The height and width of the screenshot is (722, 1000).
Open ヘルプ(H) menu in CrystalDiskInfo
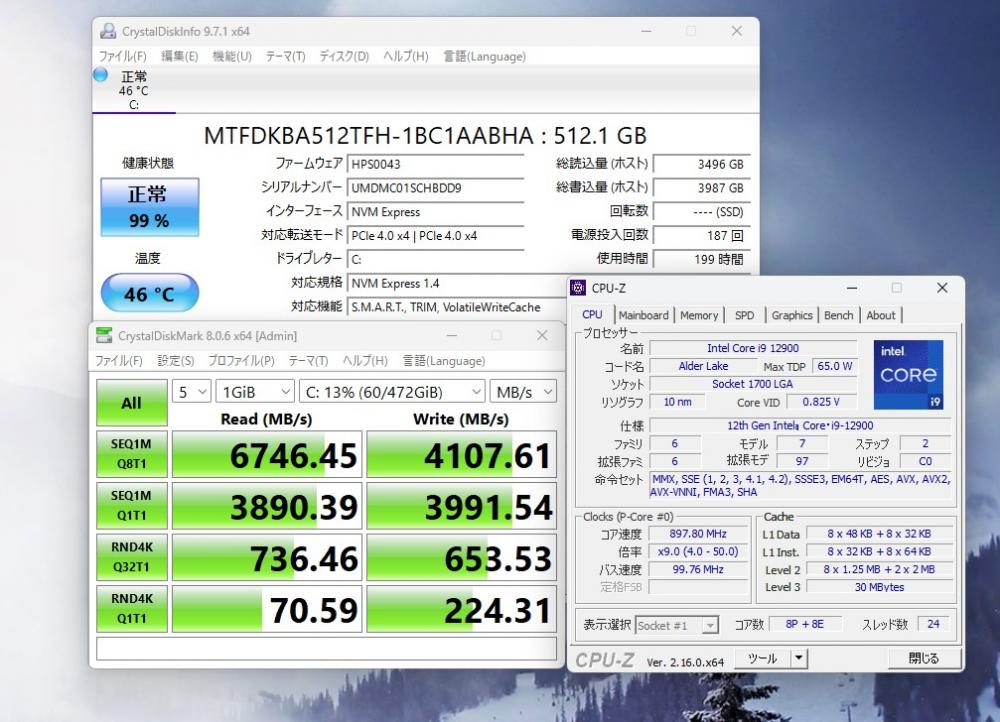406,56
